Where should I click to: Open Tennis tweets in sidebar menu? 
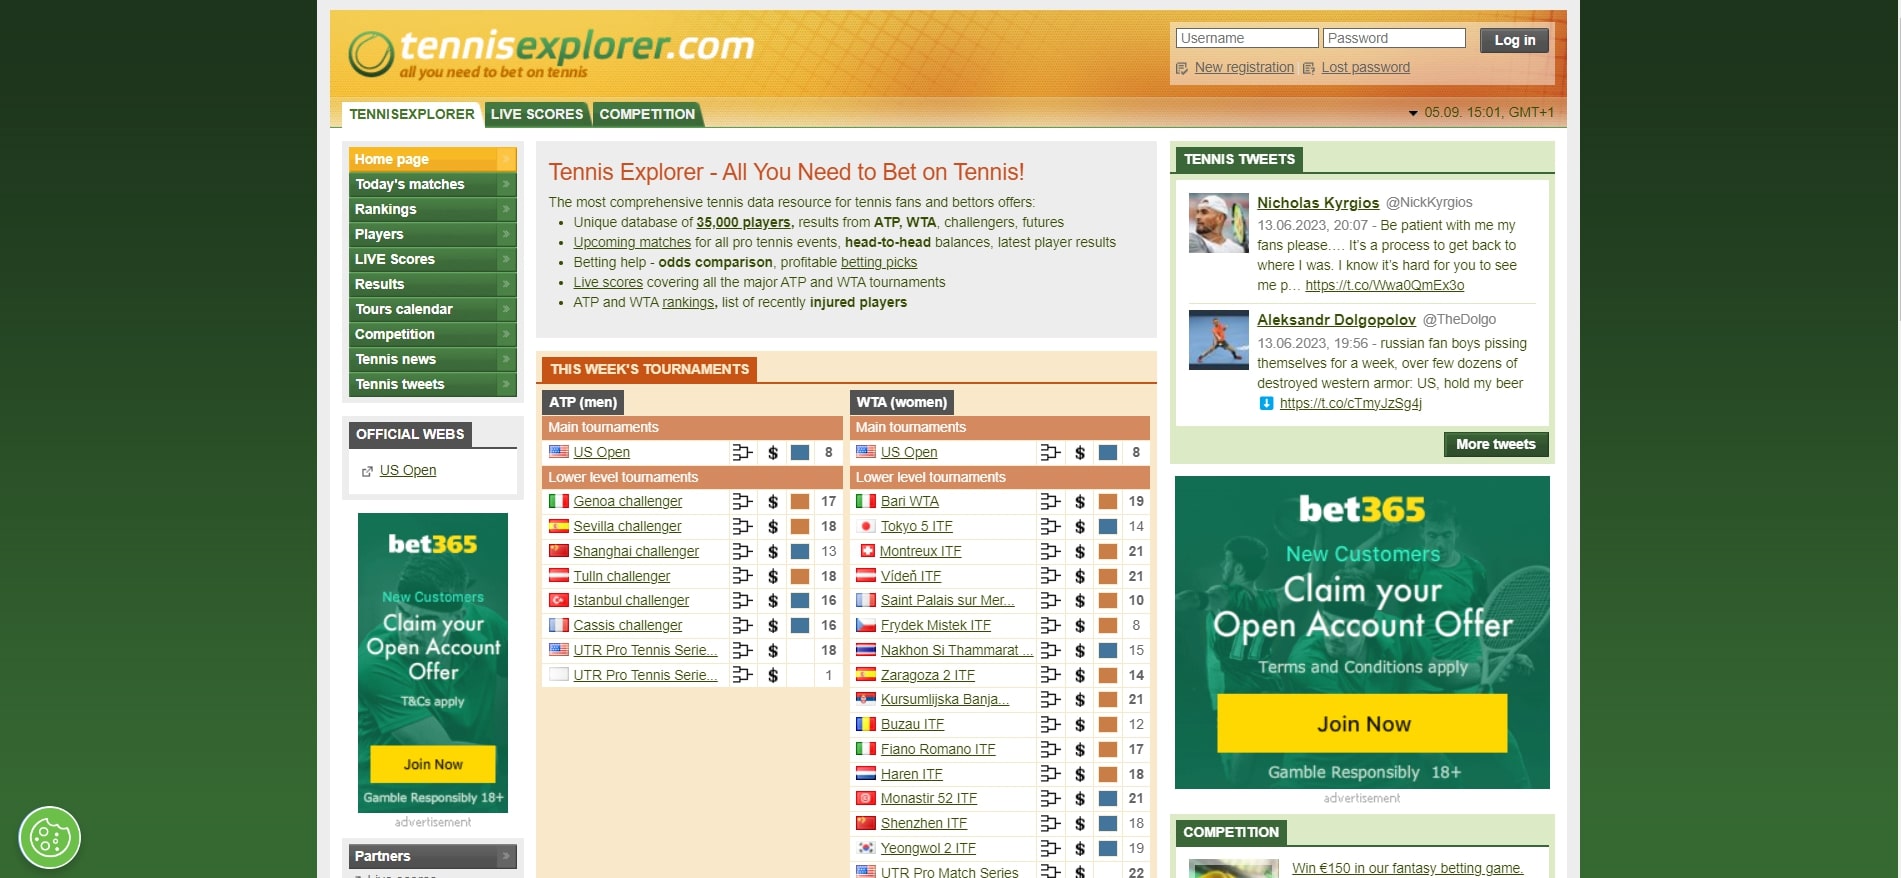click(432, 384)
